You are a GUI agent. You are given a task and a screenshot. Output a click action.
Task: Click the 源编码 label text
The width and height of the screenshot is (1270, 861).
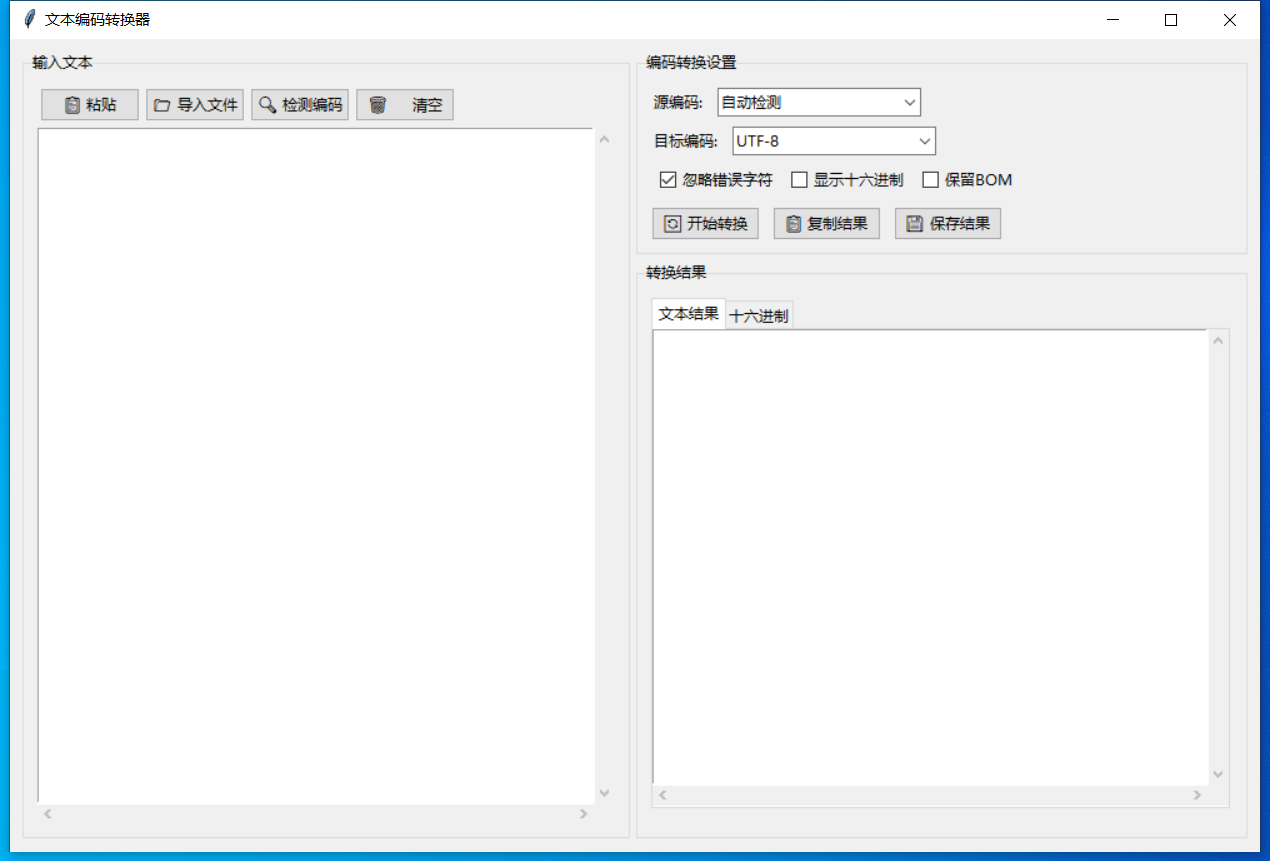tap(678, 102)
